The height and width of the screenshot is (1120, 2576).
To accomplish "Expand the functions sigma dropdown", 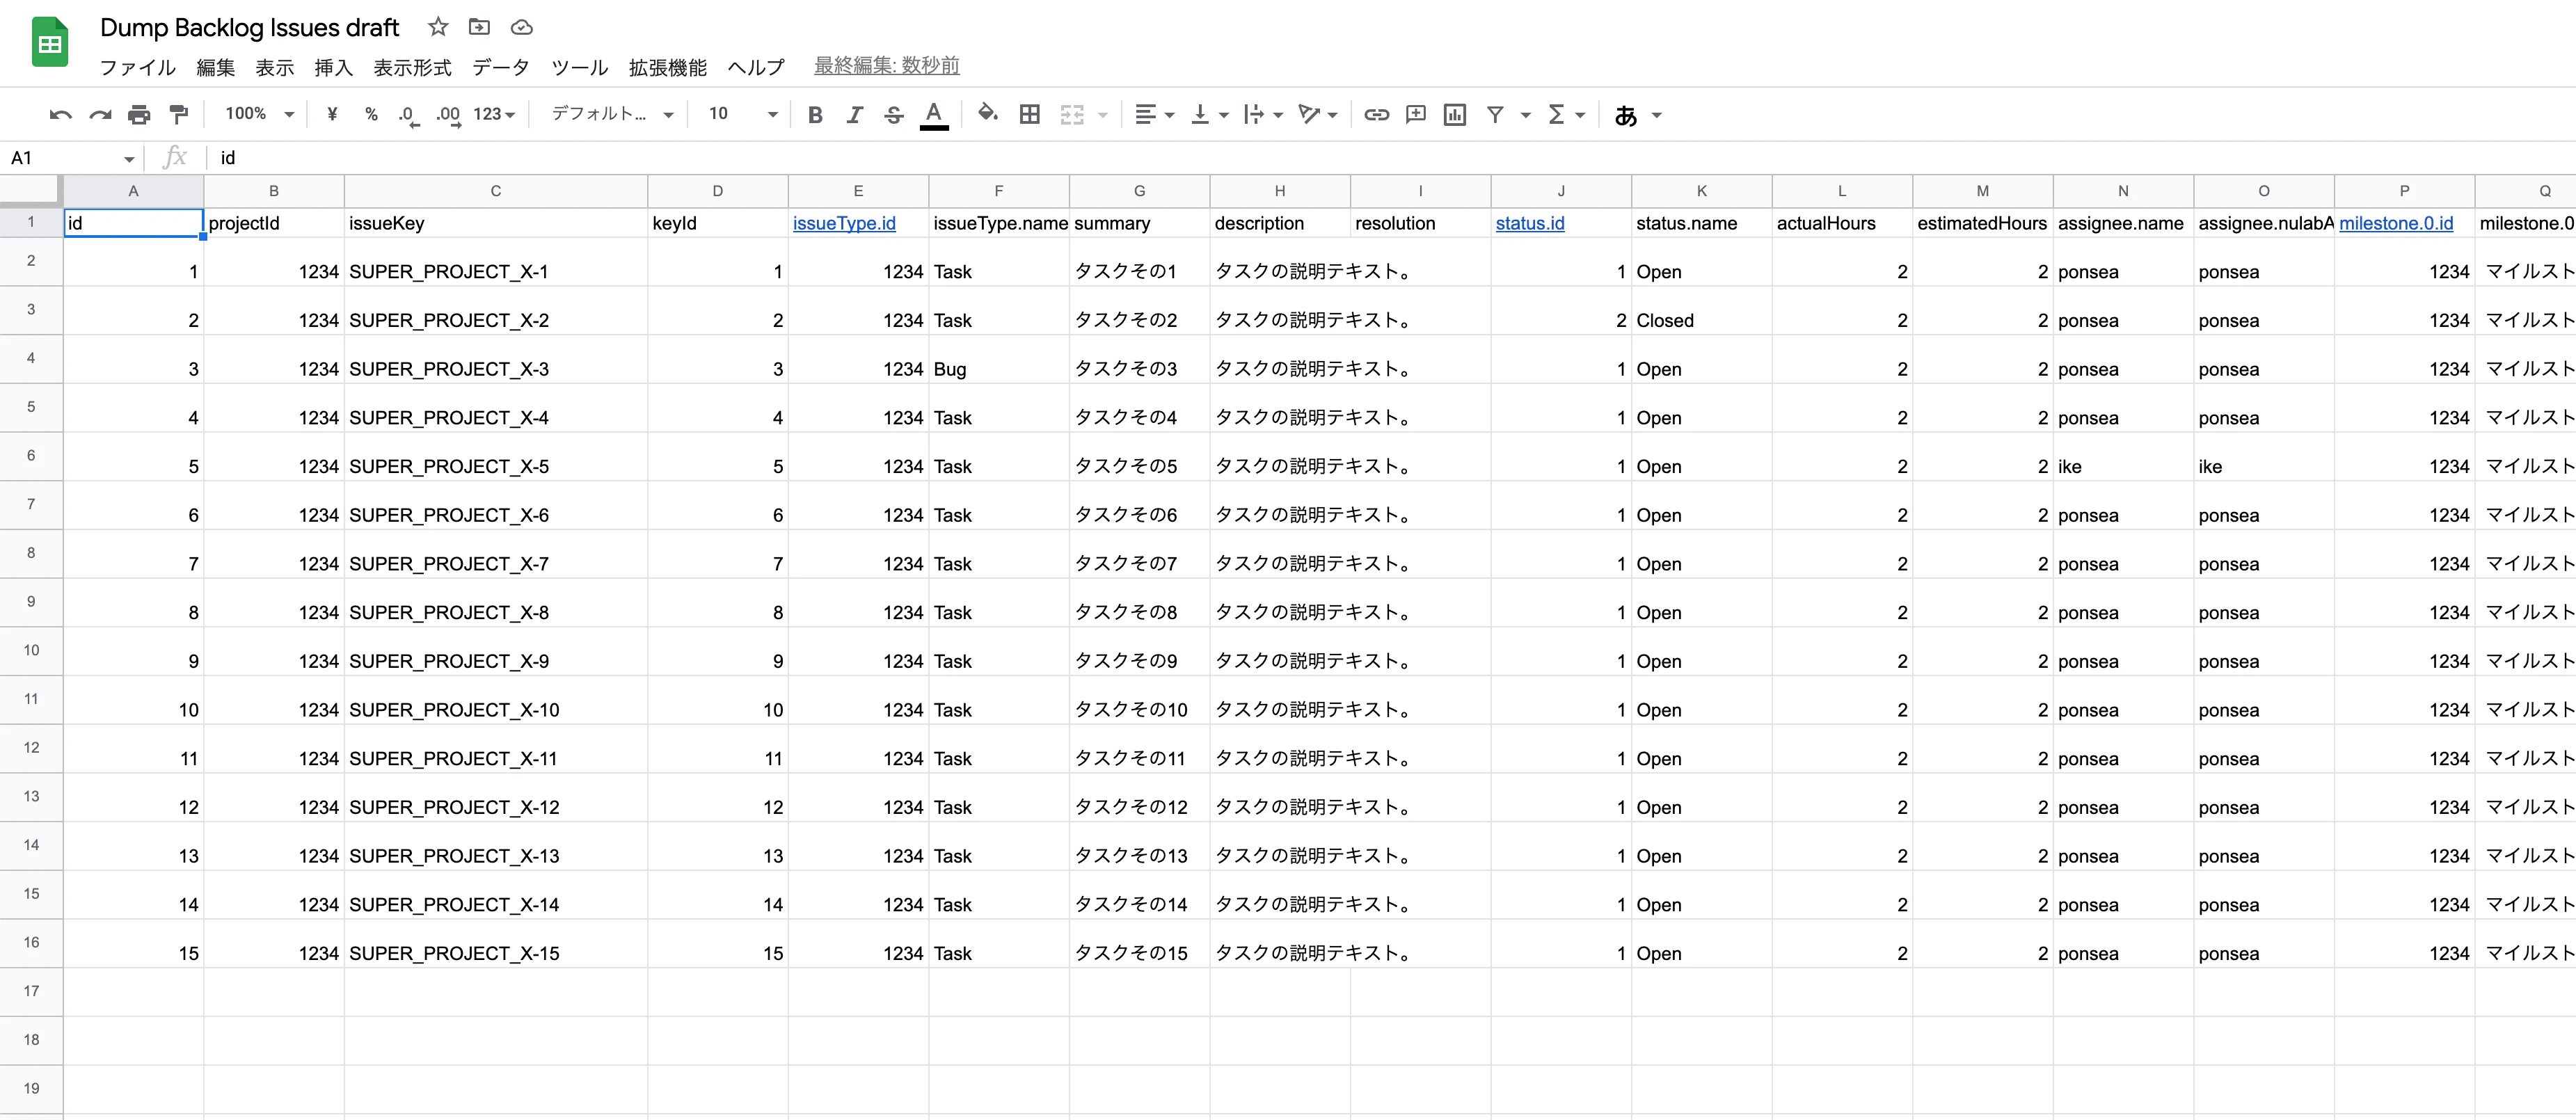I will tap(1580, 115).
